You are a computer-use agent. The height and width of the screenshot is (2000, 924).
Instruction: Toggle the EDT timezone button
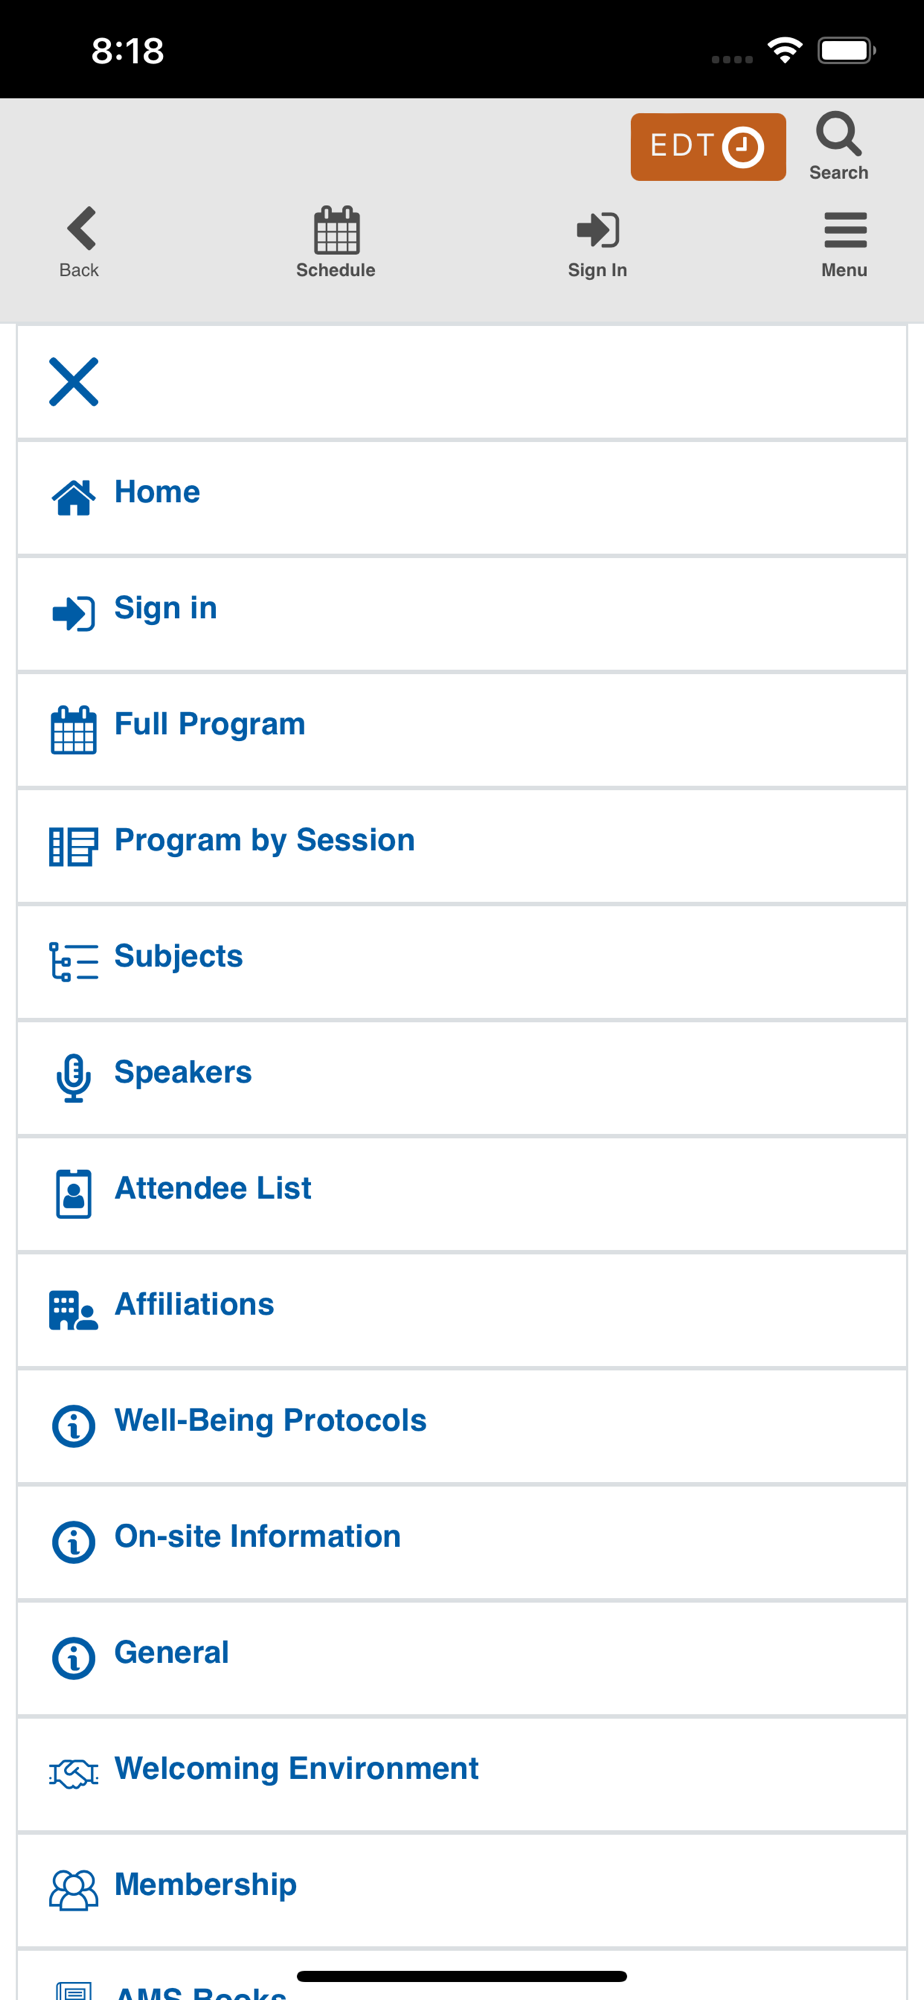point(707,147)
